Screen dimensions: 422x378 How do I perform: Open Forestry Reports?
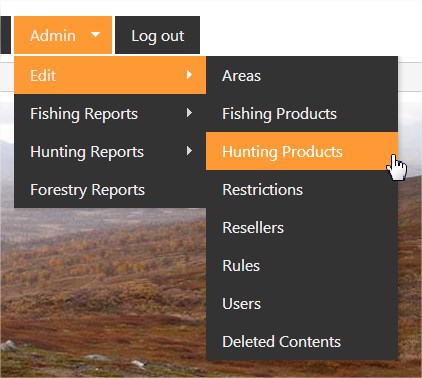(110, 189)
